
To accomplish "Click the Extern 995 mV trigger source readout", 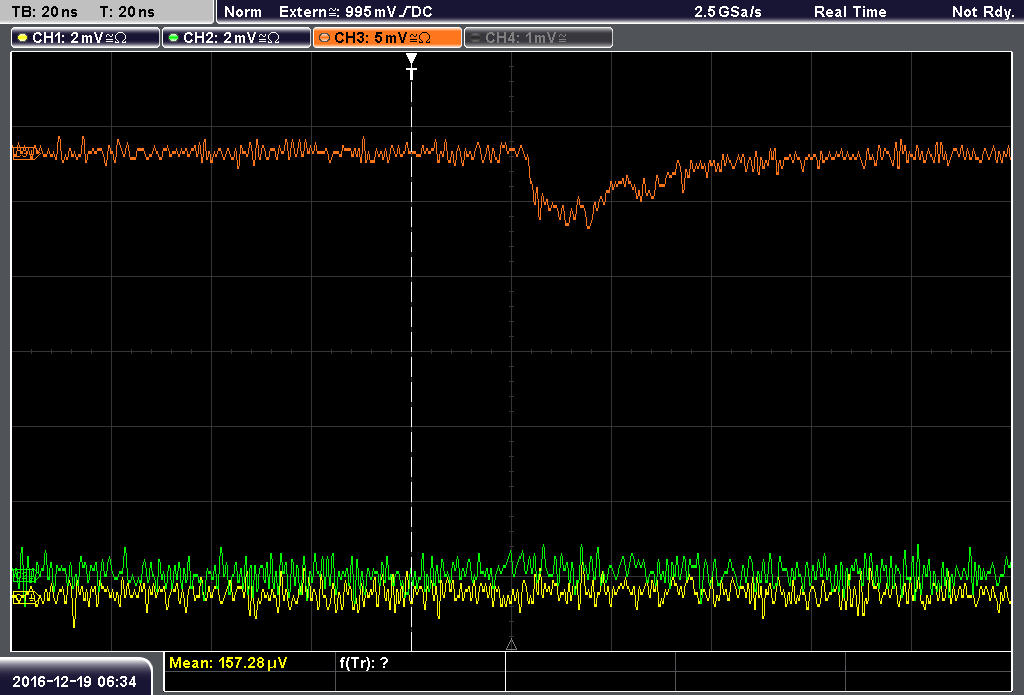I will pyautogui.click(x=356, y=12).
